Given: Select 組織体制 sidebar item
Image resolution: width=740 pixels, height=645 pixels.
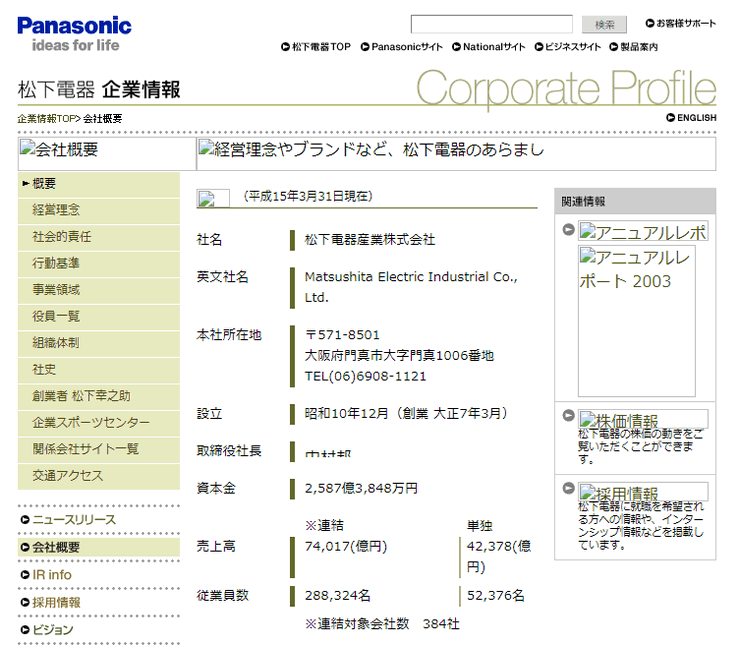Looking at the screenshot, I should coord(99,343).
